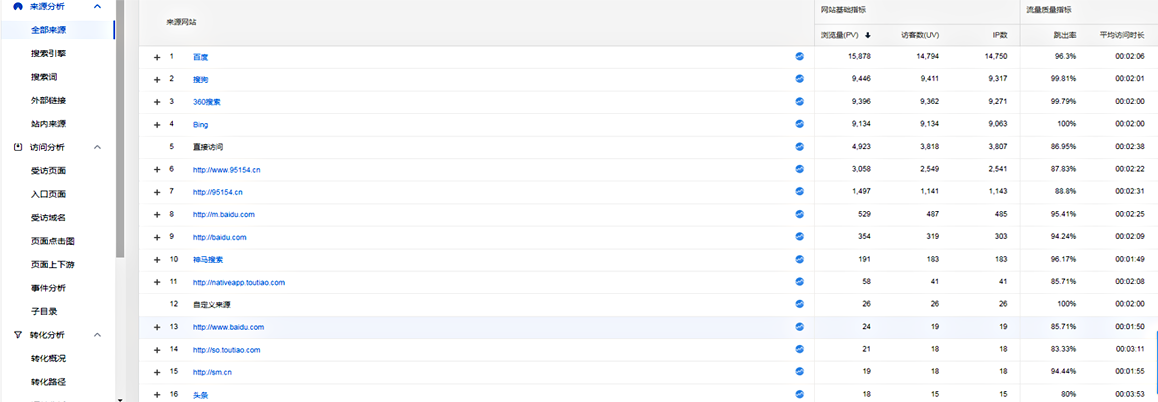Collapse the 访问分析 sidebar section chevron
This screenshot has height=402, width=1158.
pyautogui.click(x=97, y=147)
